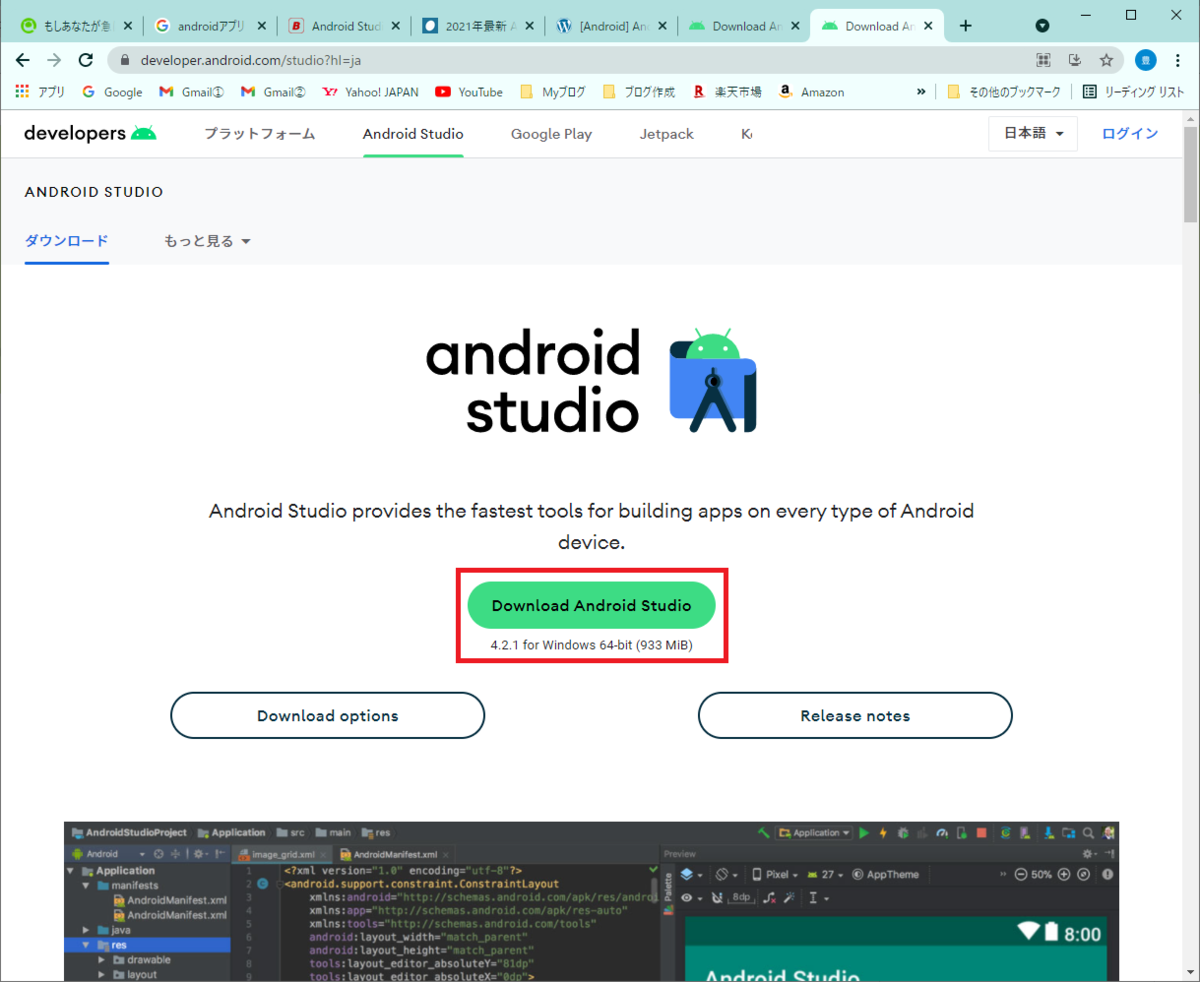The image size is (1200, 982).
Task: Switch to the 2021年最新 tab
Action: [477, 26]
